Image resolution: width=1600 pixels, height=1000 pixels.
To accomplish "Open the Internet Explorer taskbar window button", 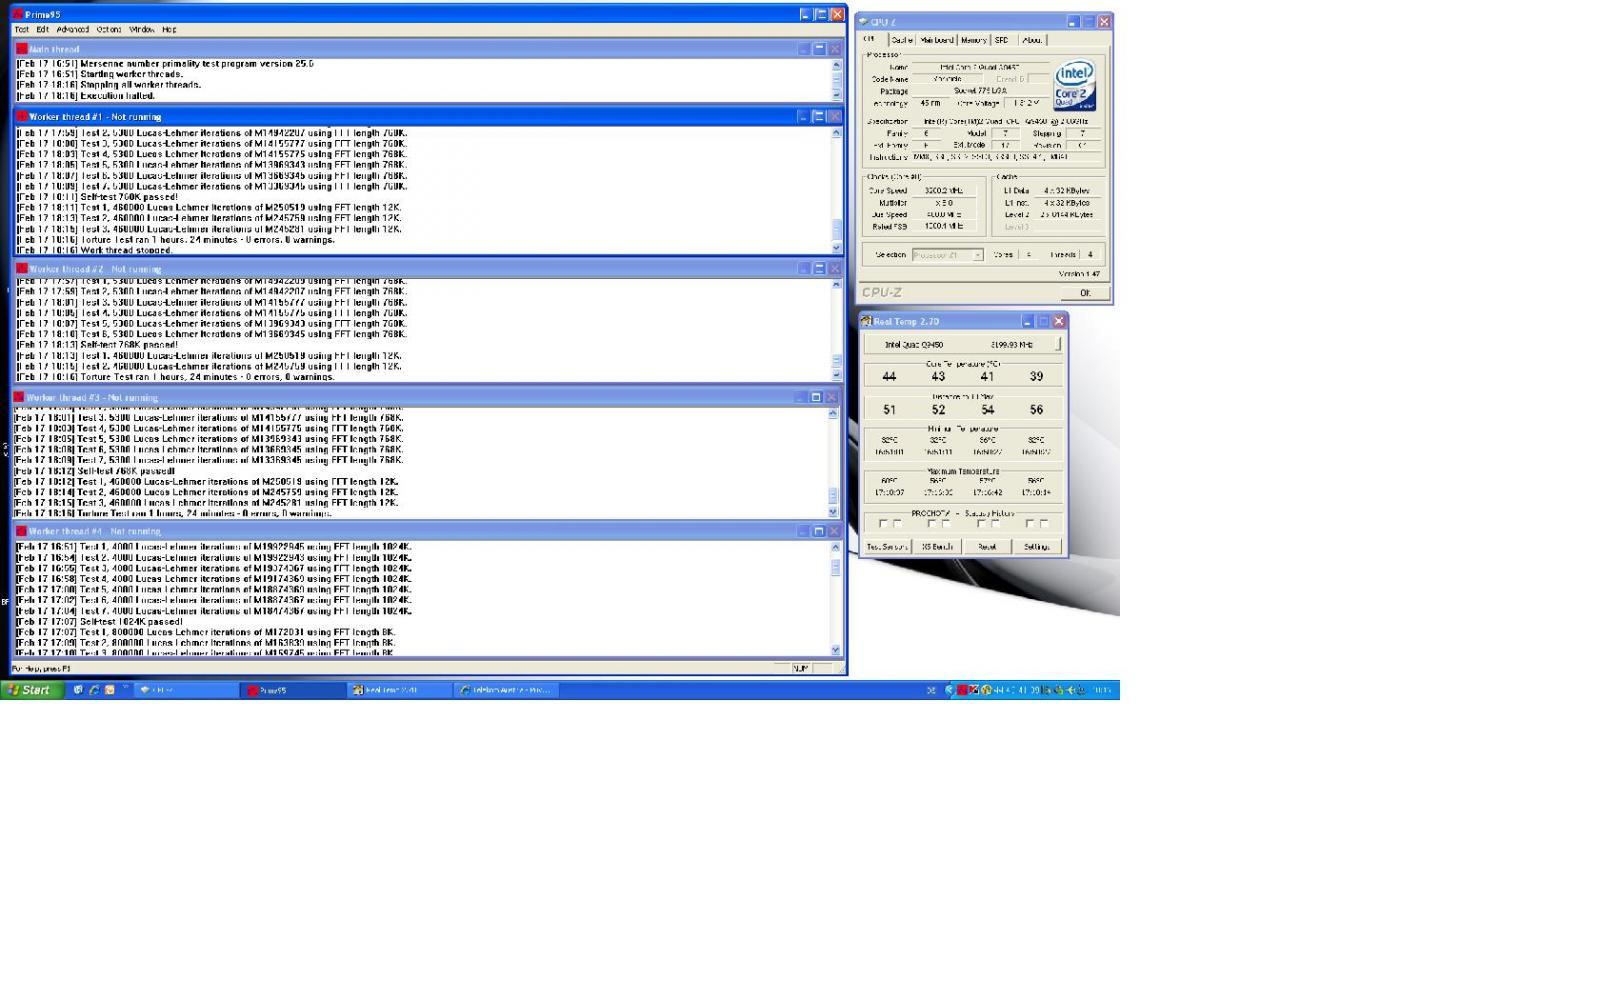I will tap(505, 690).
